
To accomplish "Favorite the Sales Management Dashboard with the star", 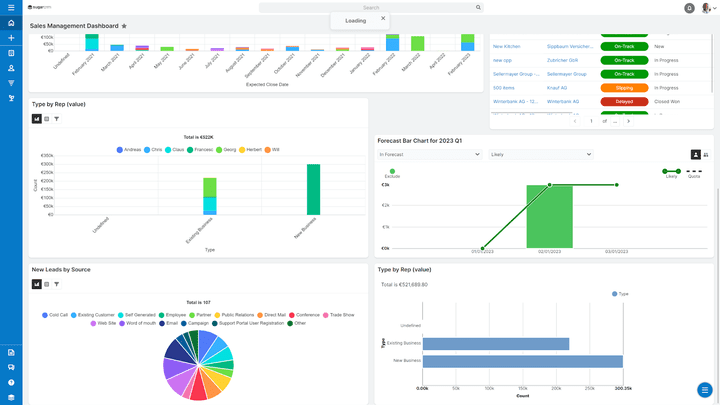I will point(124,26).
